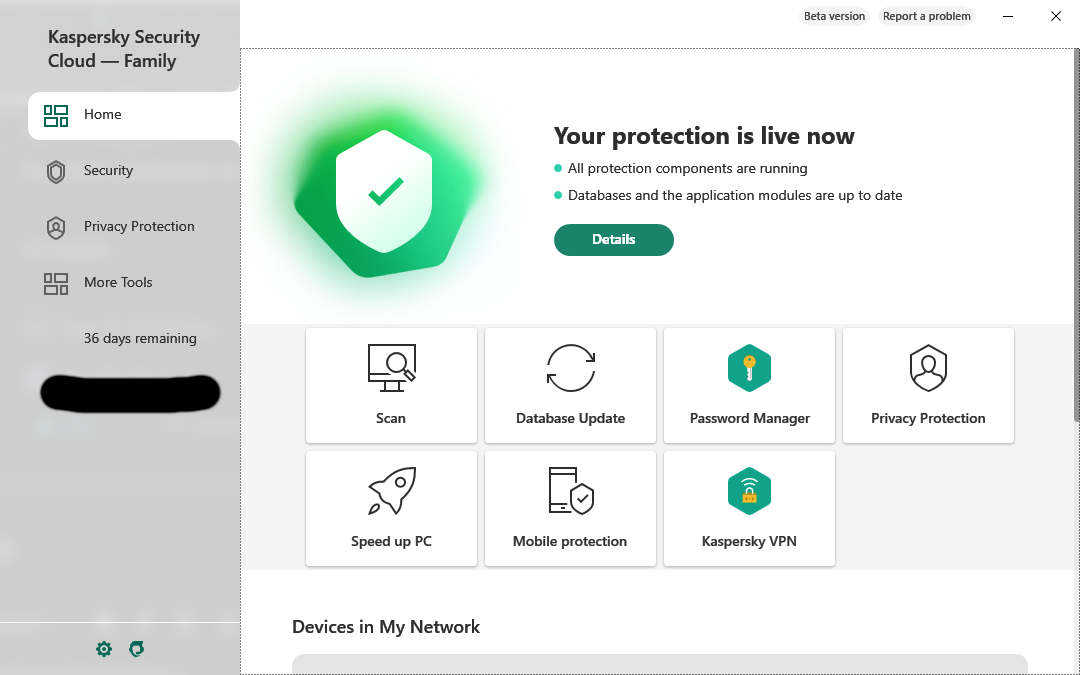Open the Privacy Protection tile in main panel

click(x=928, y=385)
